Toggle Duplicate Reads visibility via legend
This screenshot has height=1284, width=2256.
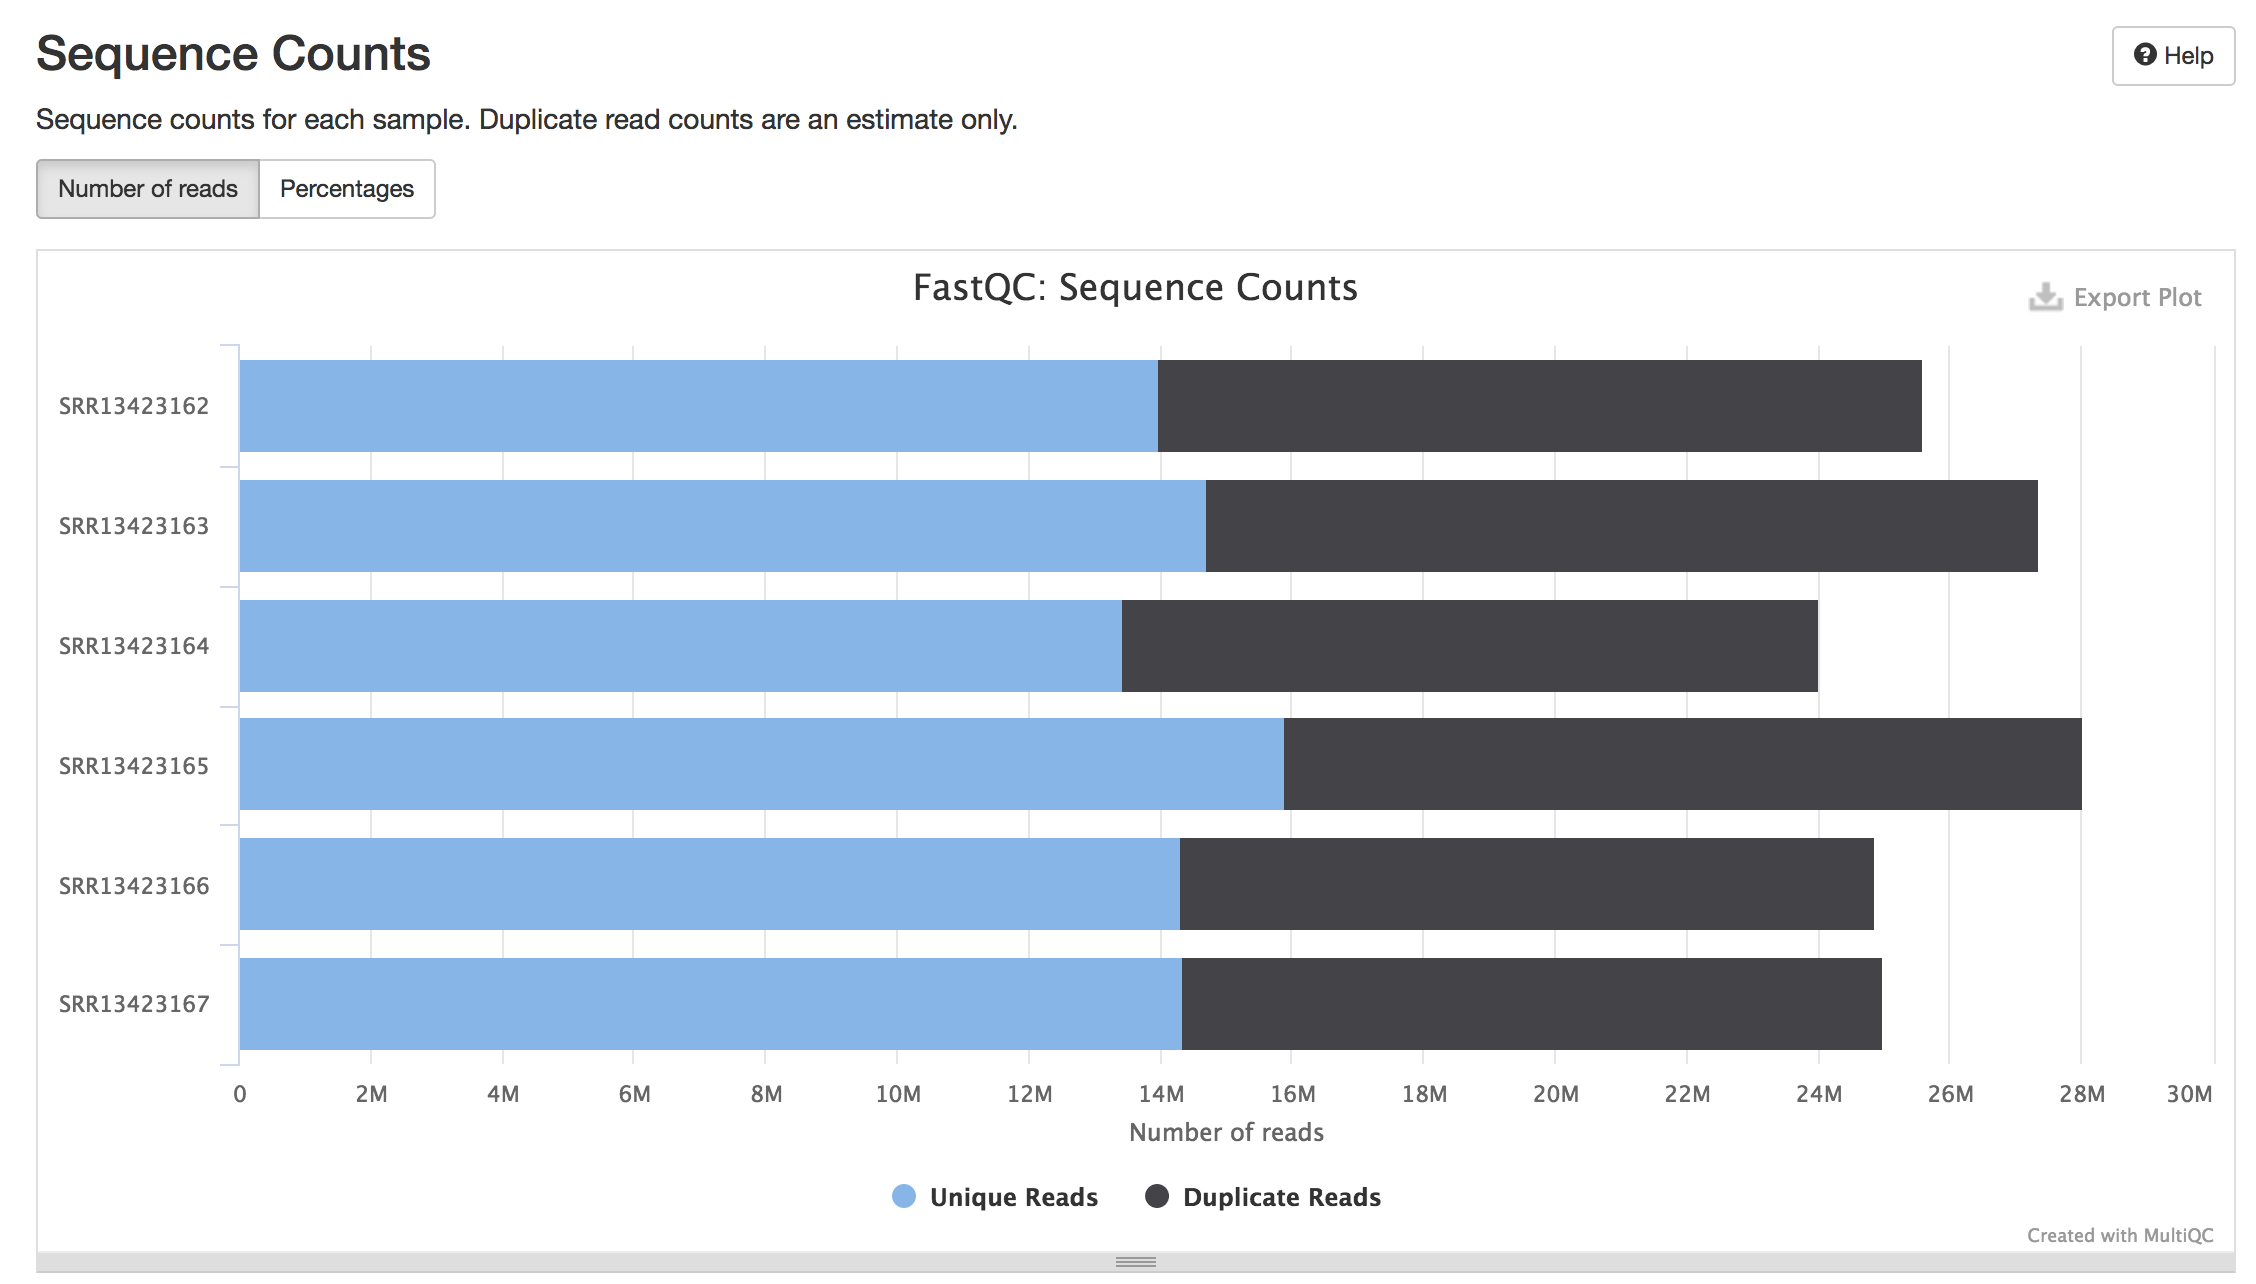(1280, 1196)
